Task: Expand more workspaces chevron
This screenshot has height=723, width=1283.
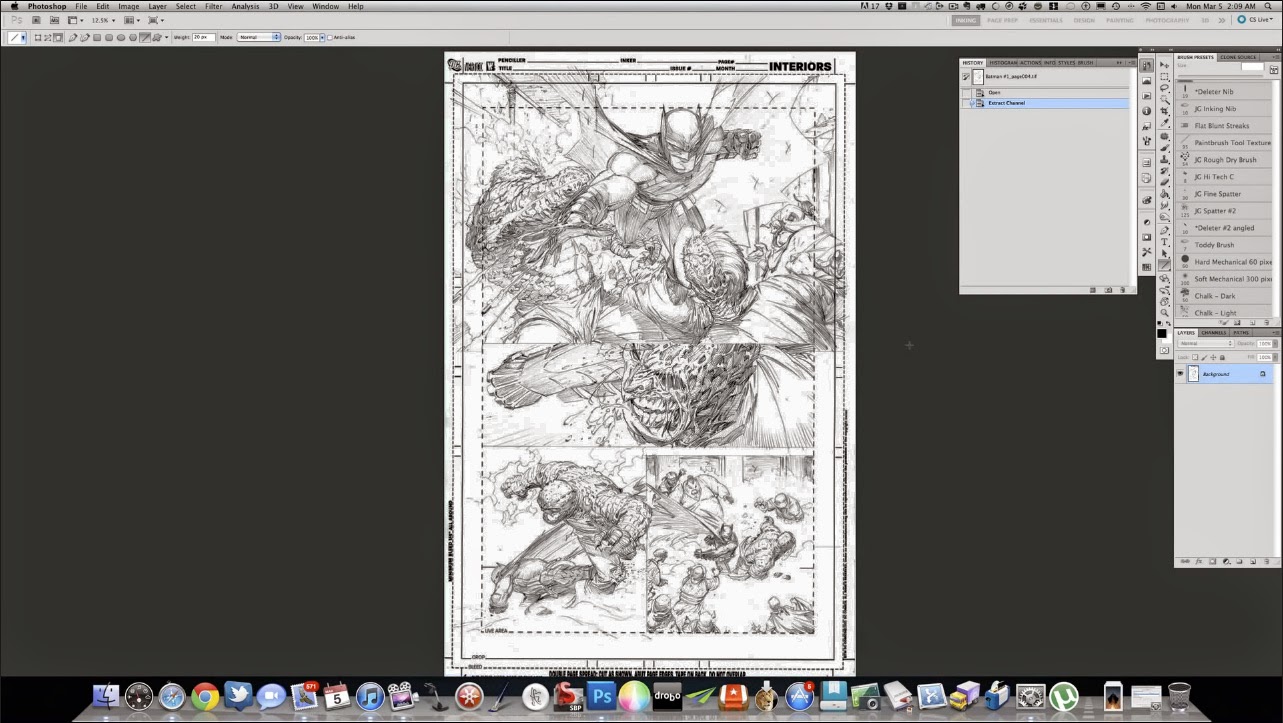Action: 1221,20
